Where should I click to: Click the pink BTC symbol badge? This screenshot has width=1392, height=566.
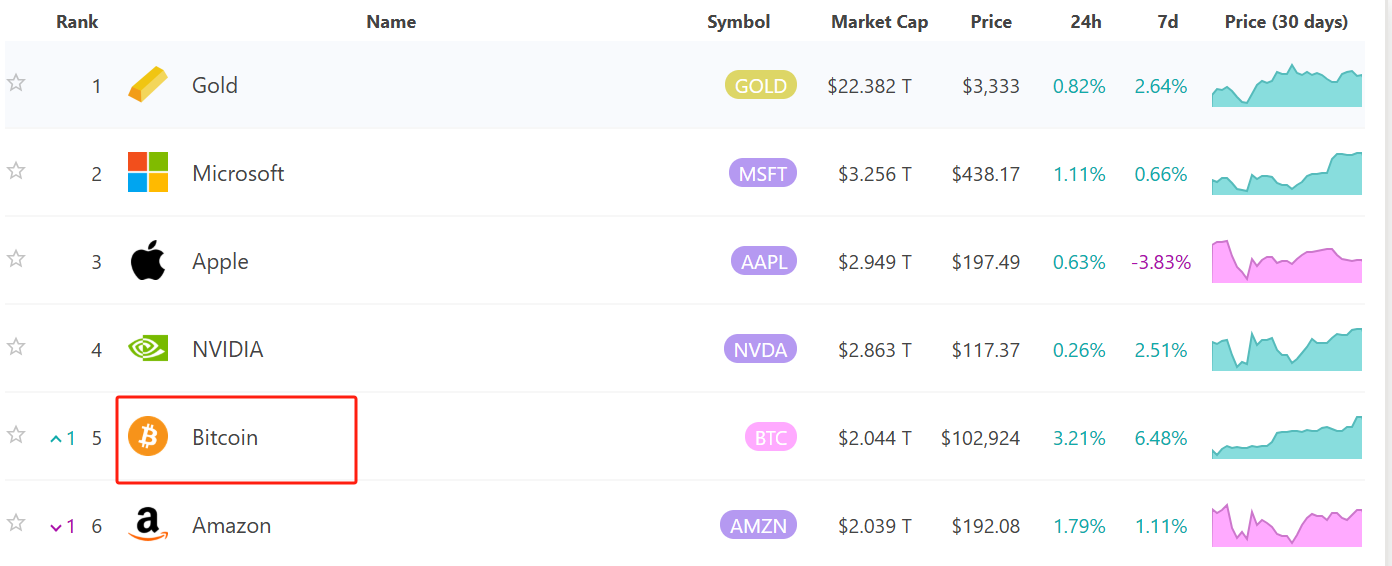770,438
